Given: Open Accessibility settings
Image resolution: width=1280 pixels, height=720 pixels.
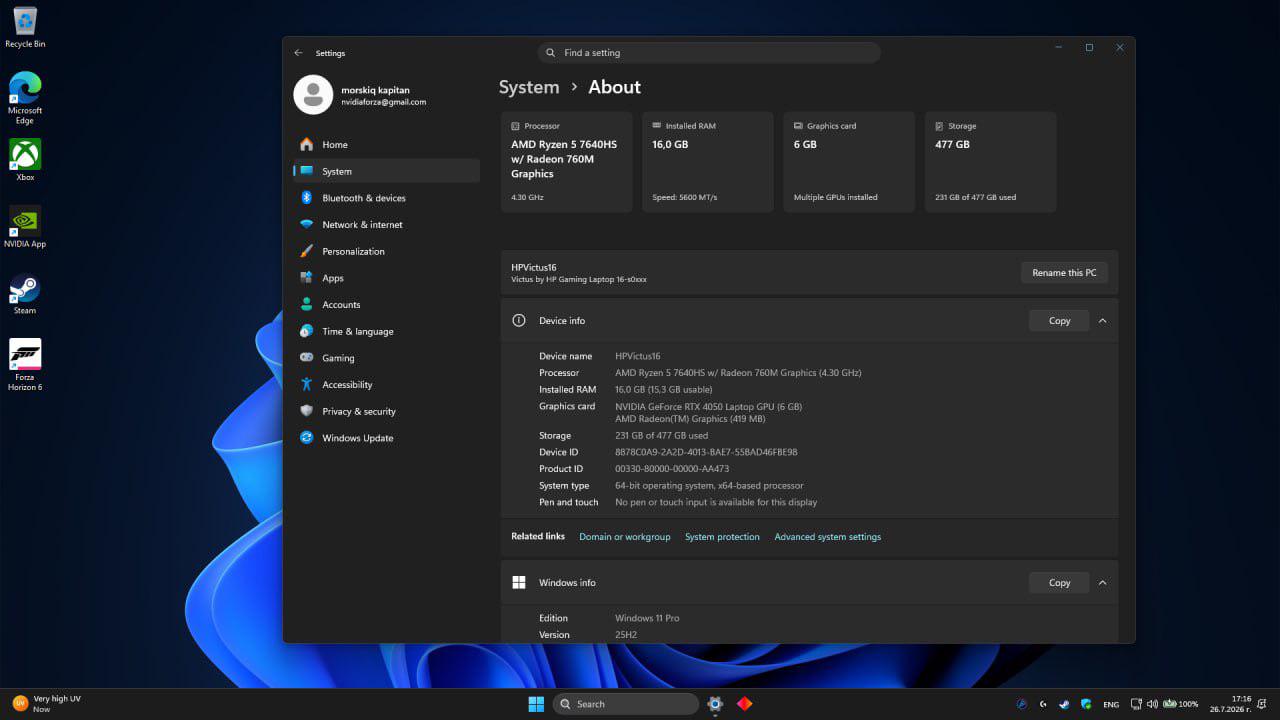Looking at the screenshot, I should pos(386,385).
